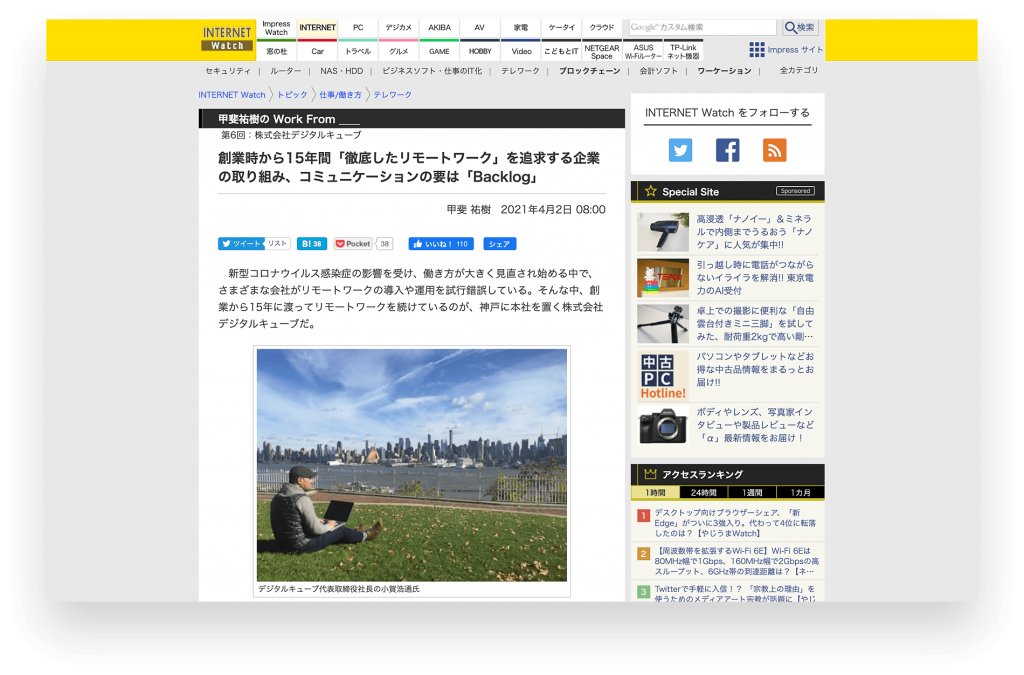
Task: Click 仕事/働き方 breadcrumb link
Action: click(x=340, y=95)
